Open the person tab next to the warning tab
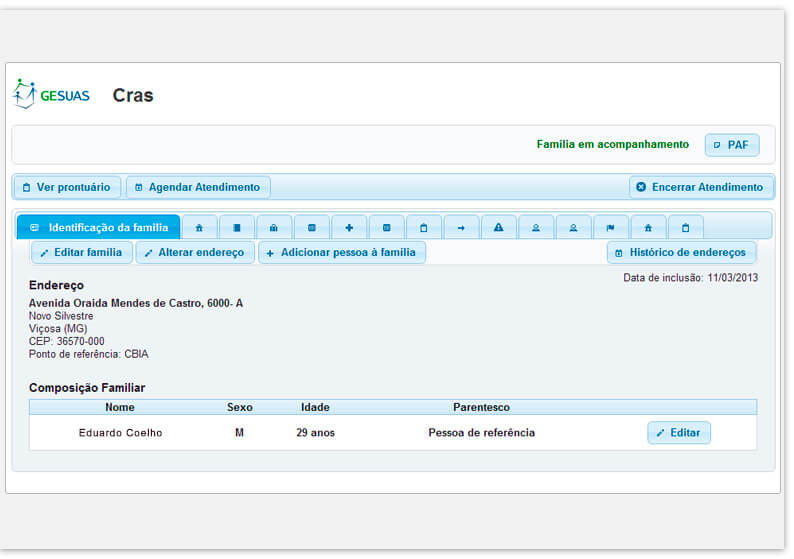This screenshot has height=559, width=794. point(536,228)
